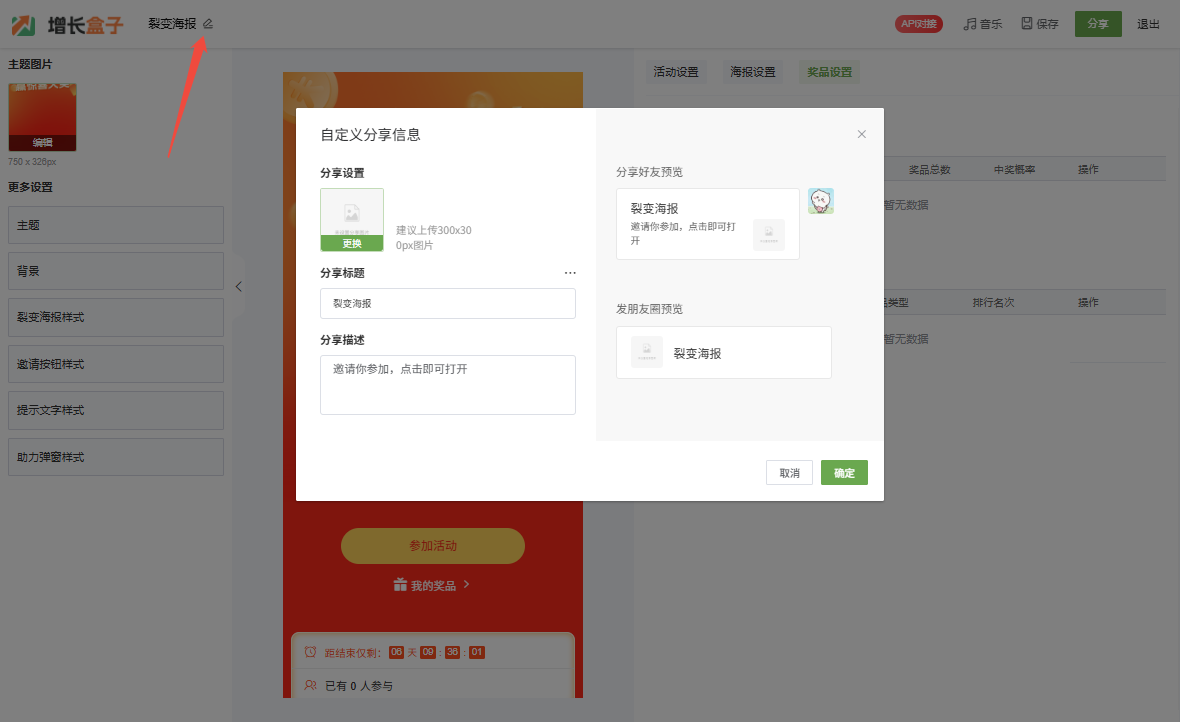This screenshot has height=722, width=1180.
Task: Click the edit pencil icon beside 裂变海报 title
Action: tap(208, 23)
